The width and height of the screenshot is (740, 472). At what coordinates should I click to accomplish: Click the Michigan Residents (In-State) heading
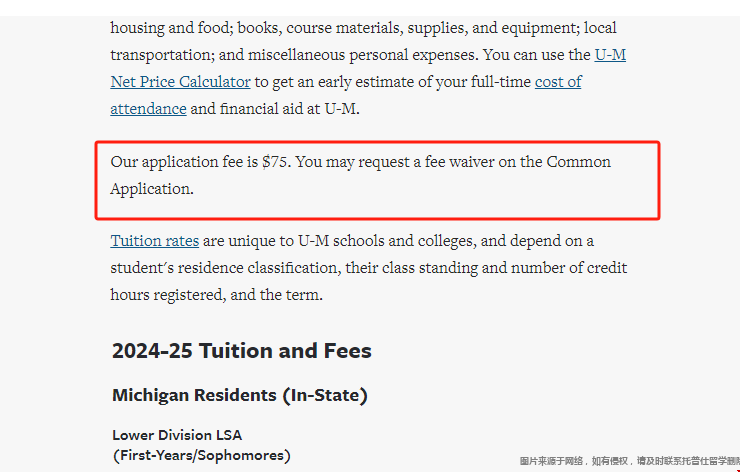tap(240, 395)
